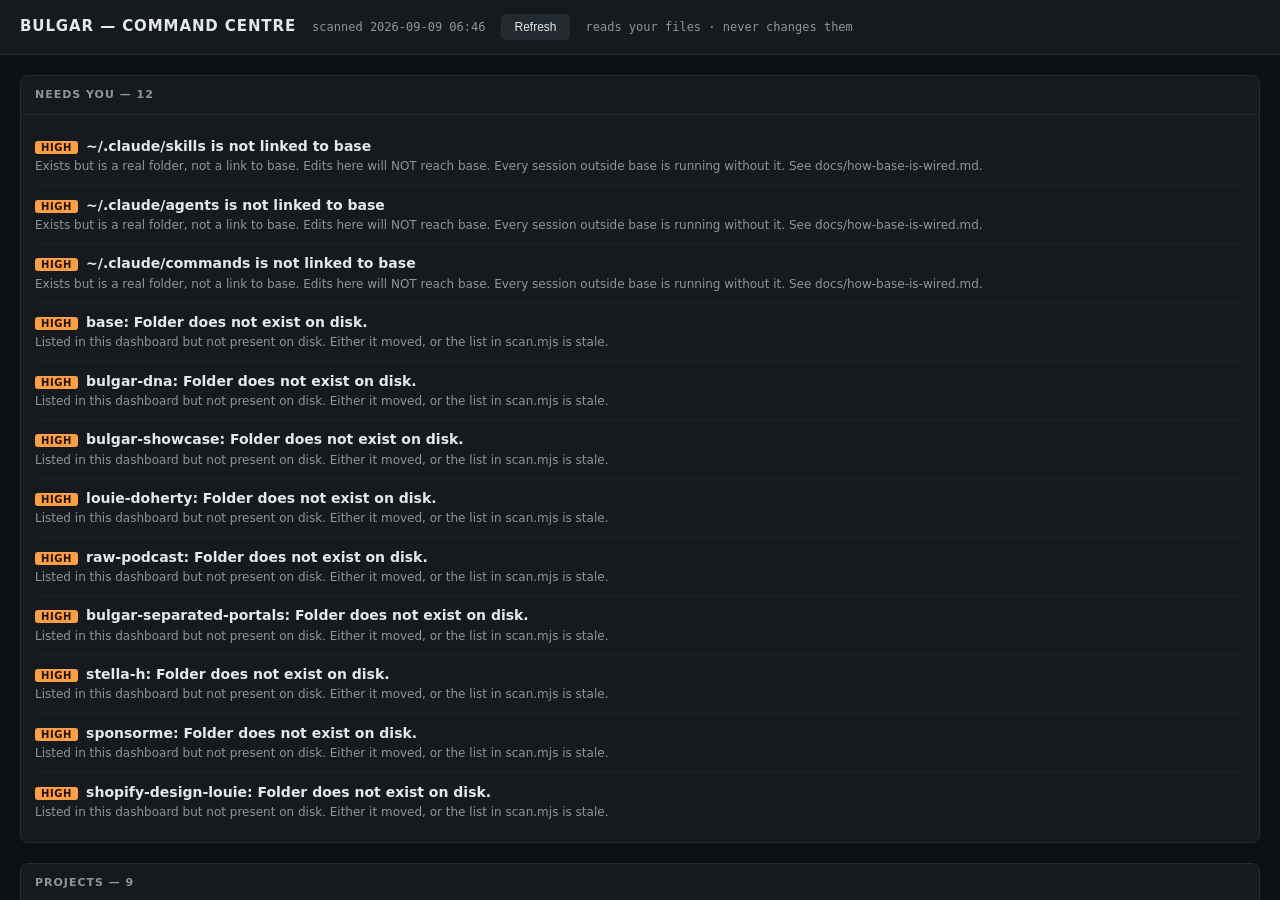Click the NEEDS YOU — 12 section header

coord(94,94)
